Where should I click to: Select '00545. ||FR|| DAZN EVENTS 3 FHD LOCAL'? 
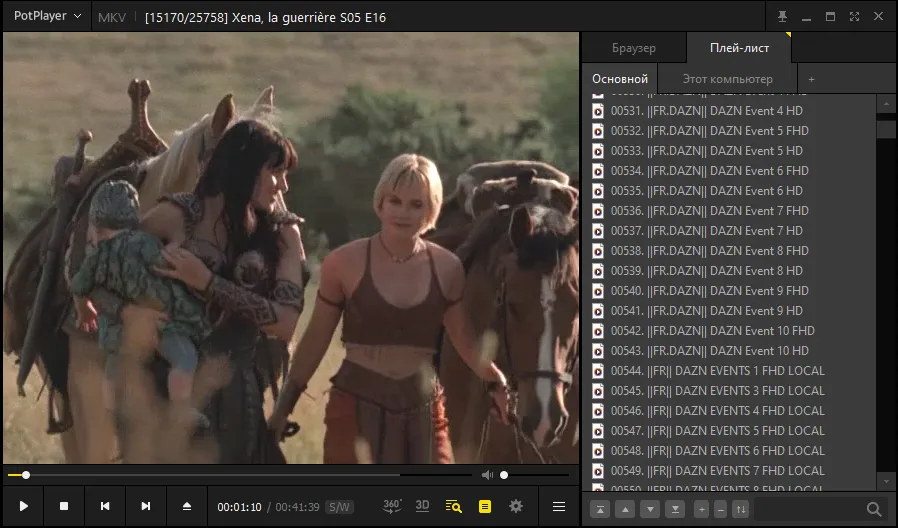[730, 391]
